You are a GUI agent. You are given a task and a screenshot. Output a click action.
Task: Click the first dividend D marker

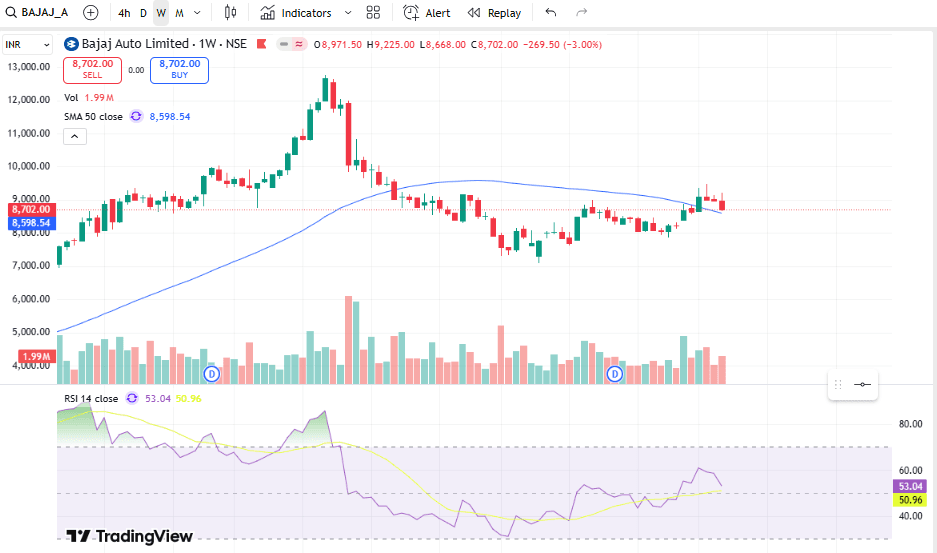(x=212, y=374)
